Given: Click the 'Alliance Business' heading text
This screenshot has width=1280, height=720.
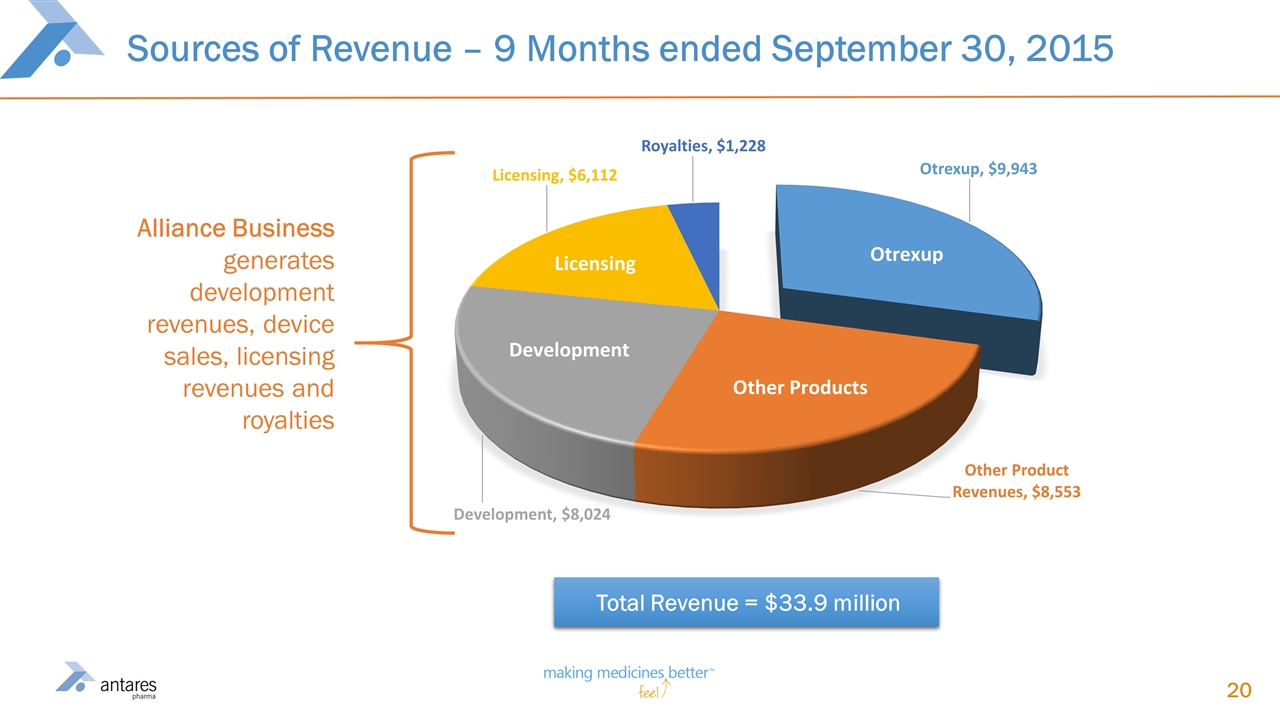Looking at the screenshot, I should 236,229.
